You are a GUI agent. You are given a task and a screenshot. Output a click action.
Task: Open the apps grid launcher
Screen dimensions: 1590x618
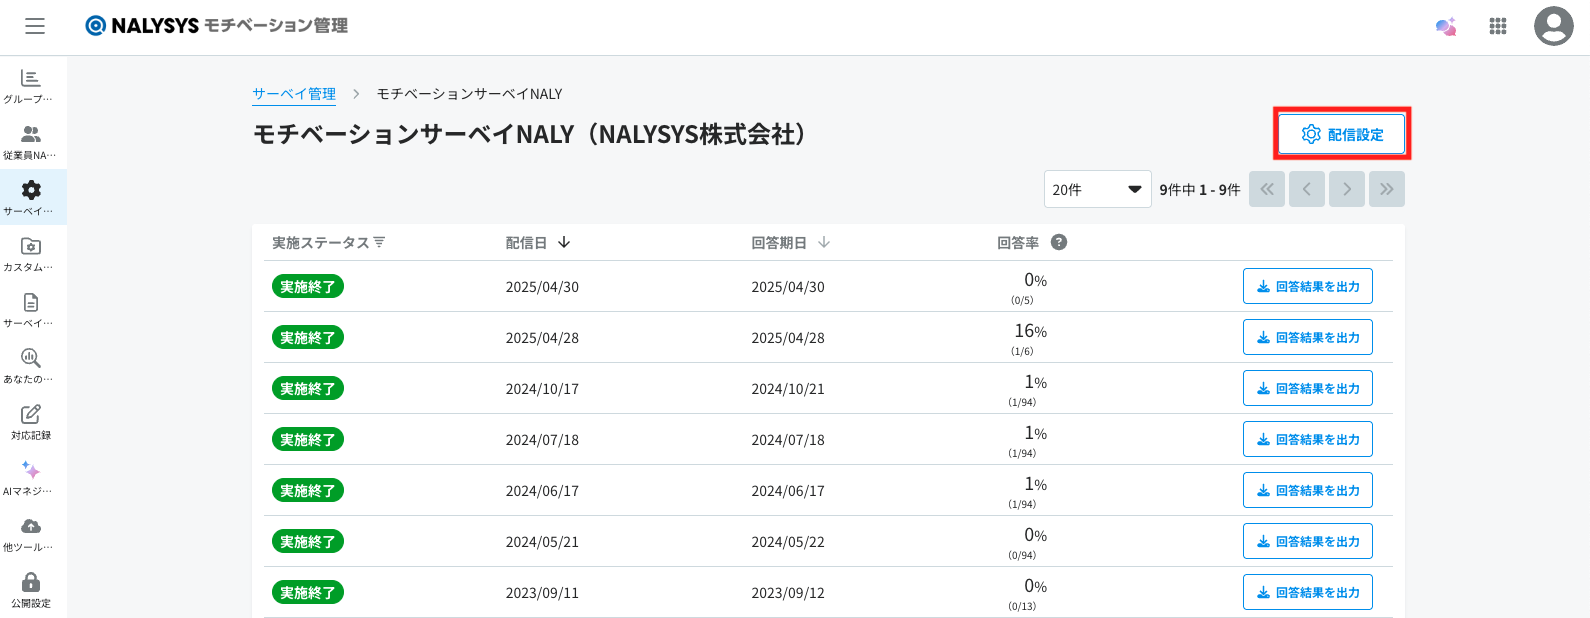tap(1498, 27)
